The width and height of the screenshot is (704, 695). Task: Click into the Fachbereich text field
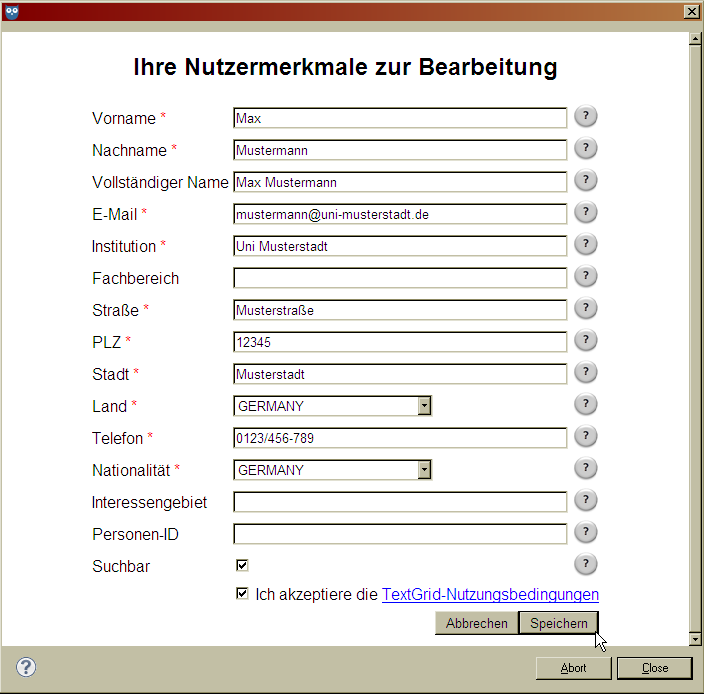tap(400, 278)
